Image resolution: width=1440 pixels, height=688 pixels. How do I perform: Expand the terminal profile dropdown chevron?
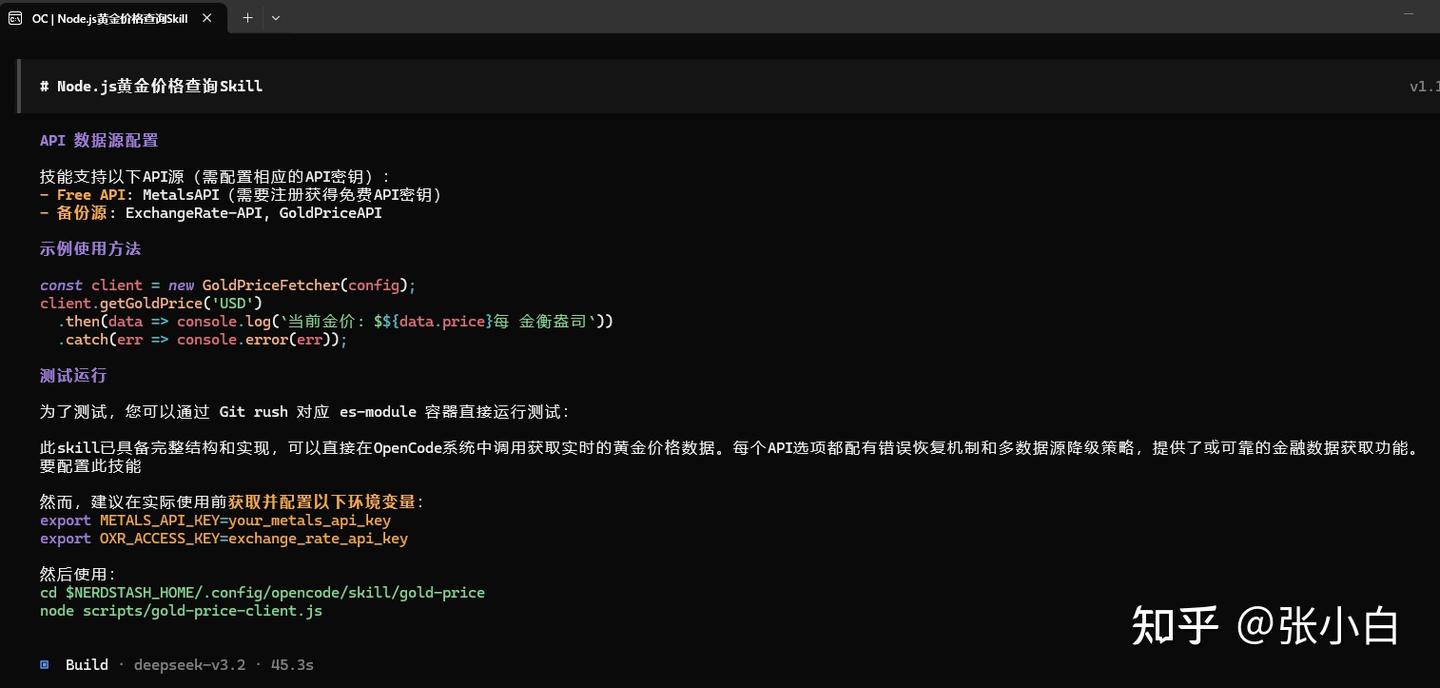(x=276, y=18)
